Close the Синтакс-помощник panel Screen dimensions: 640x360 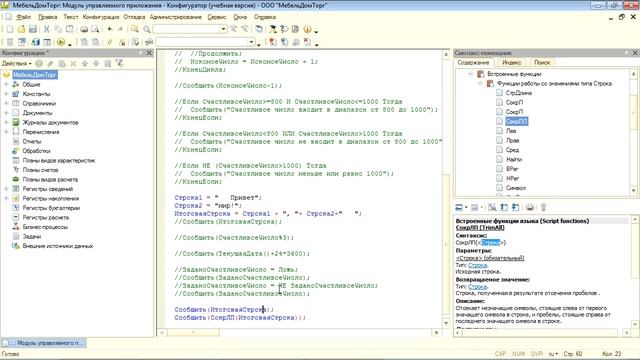635,53
